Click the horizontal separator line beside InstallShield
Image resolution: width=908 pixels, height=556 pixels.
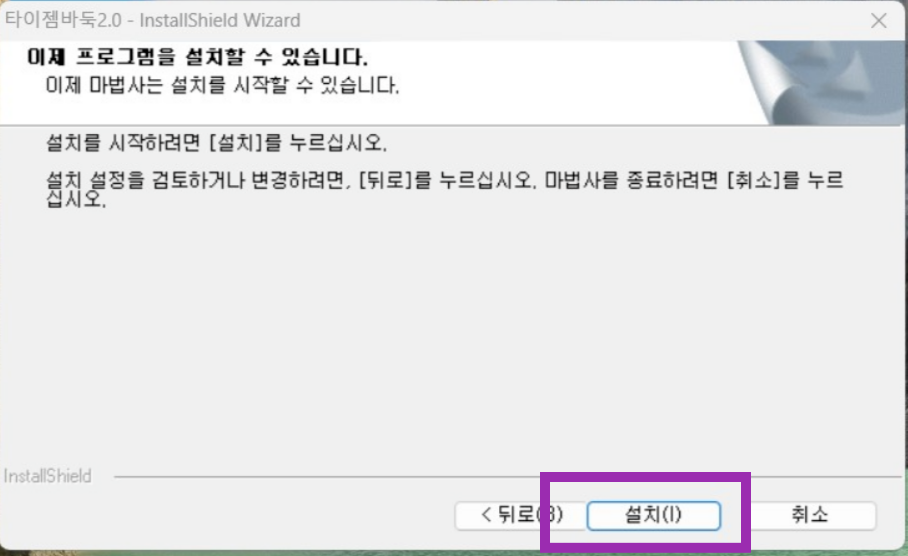pos(508,477)
